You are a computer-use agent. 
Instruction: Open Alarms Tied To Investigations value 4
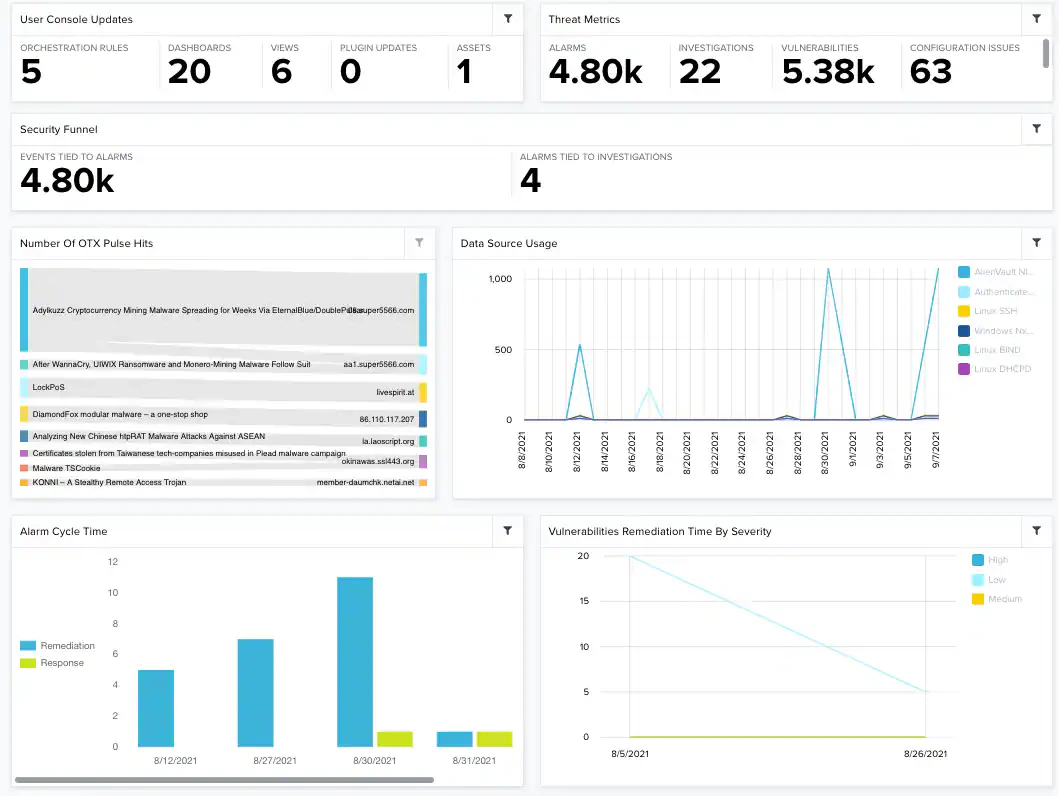pyautogui.click(x=531, y=180)
